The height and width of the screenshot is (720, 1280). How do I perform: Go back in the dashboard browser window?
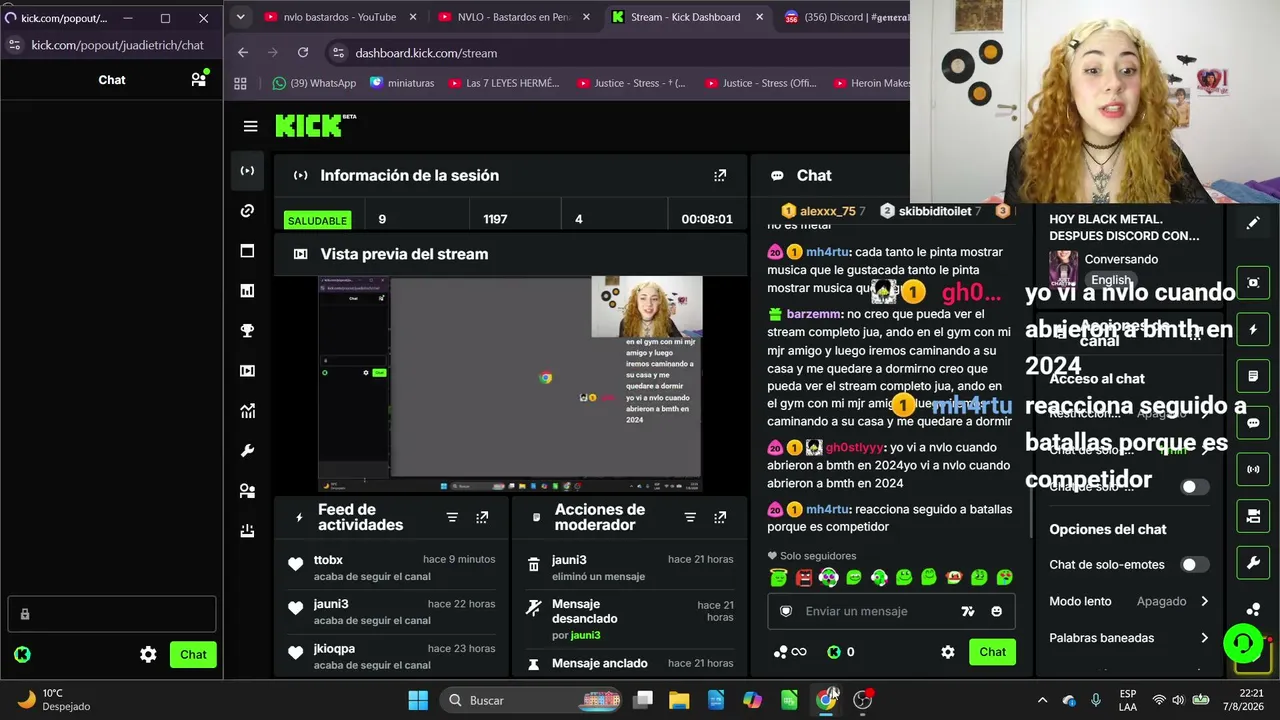pos(243,52)
